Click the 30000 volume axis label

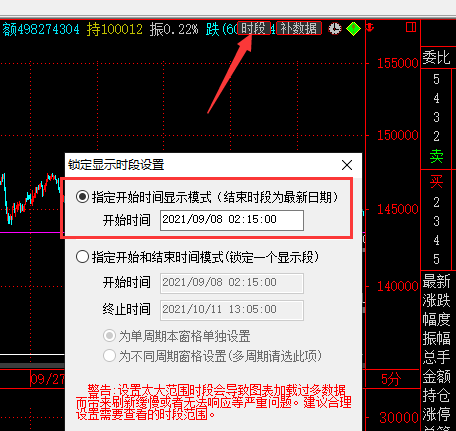pos(399,418)
